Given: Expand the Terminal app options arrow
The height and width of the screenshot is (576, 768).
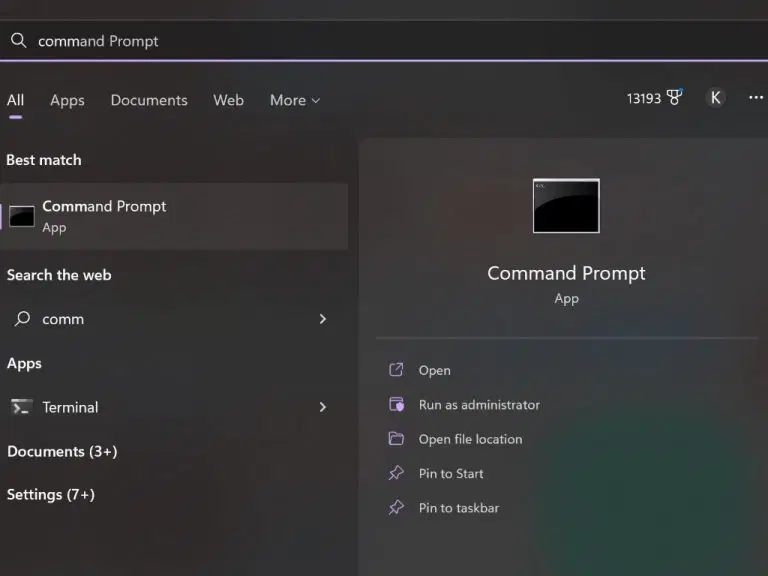Looking at the screenshot, I should (322, 407).
